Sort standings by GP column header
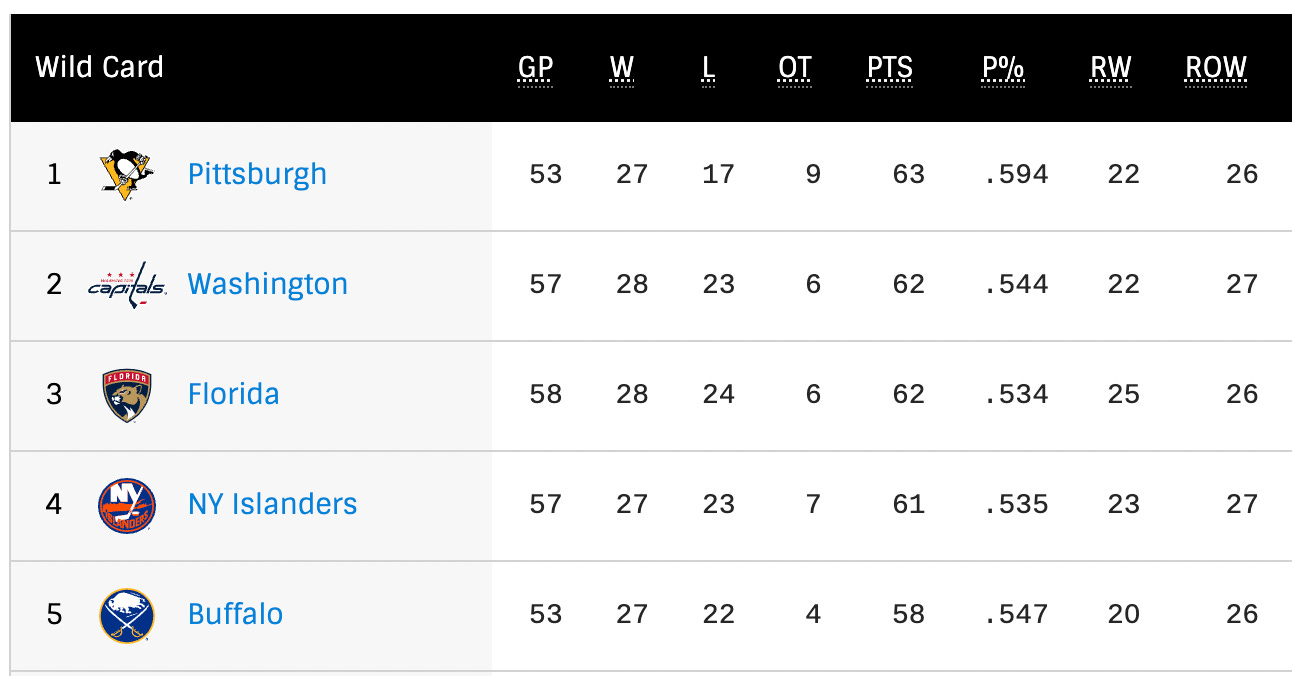The image size is (1292, 676). coord(535,68)
